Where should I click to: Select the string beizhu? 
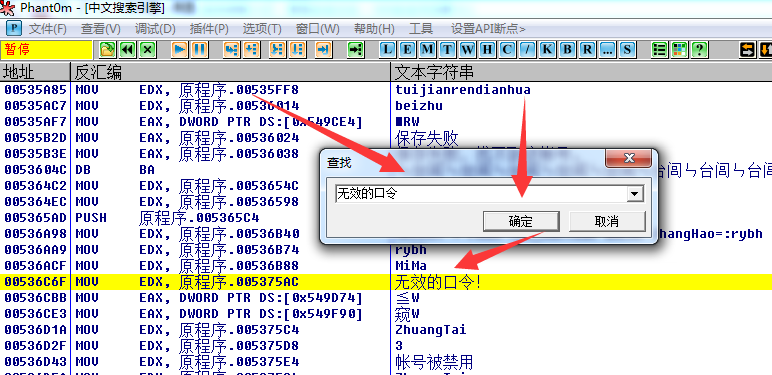pos(419,106)
